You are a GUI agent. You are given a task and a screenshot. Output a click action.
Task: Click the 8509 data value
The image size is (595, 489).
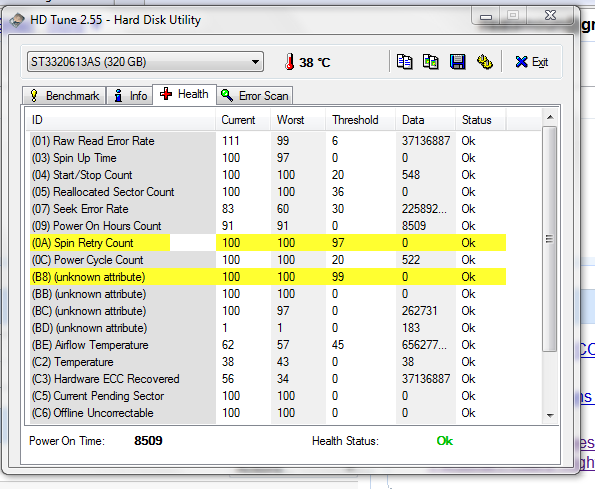click(x=414, y=226)
